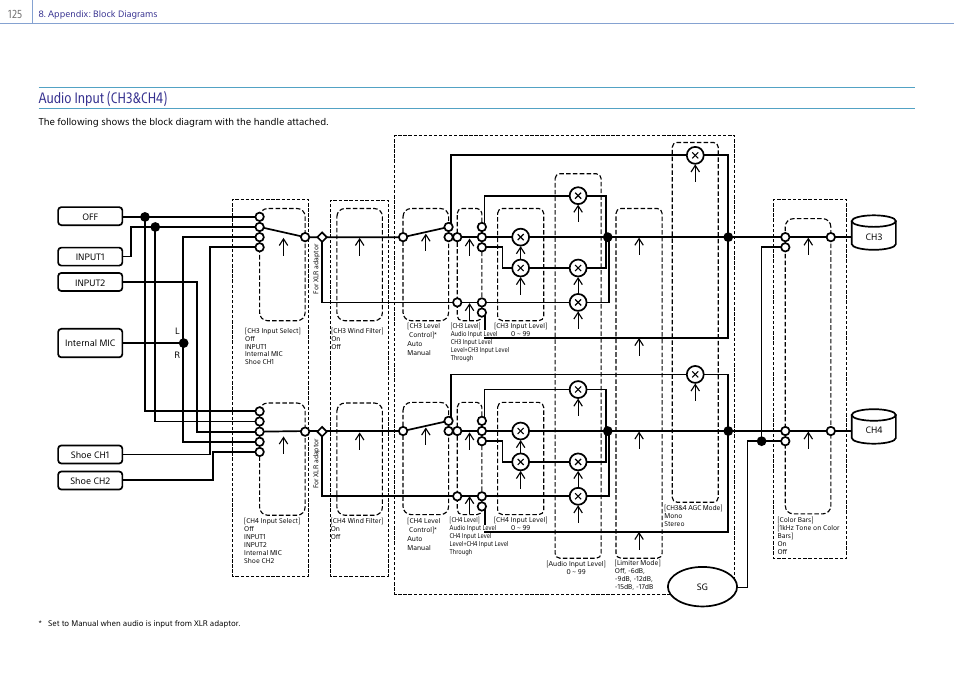Viewport: 954px width, 675px height.
Task: Select the INPUT1 source block
Action: pyautogui.click(x=90, y=257)
